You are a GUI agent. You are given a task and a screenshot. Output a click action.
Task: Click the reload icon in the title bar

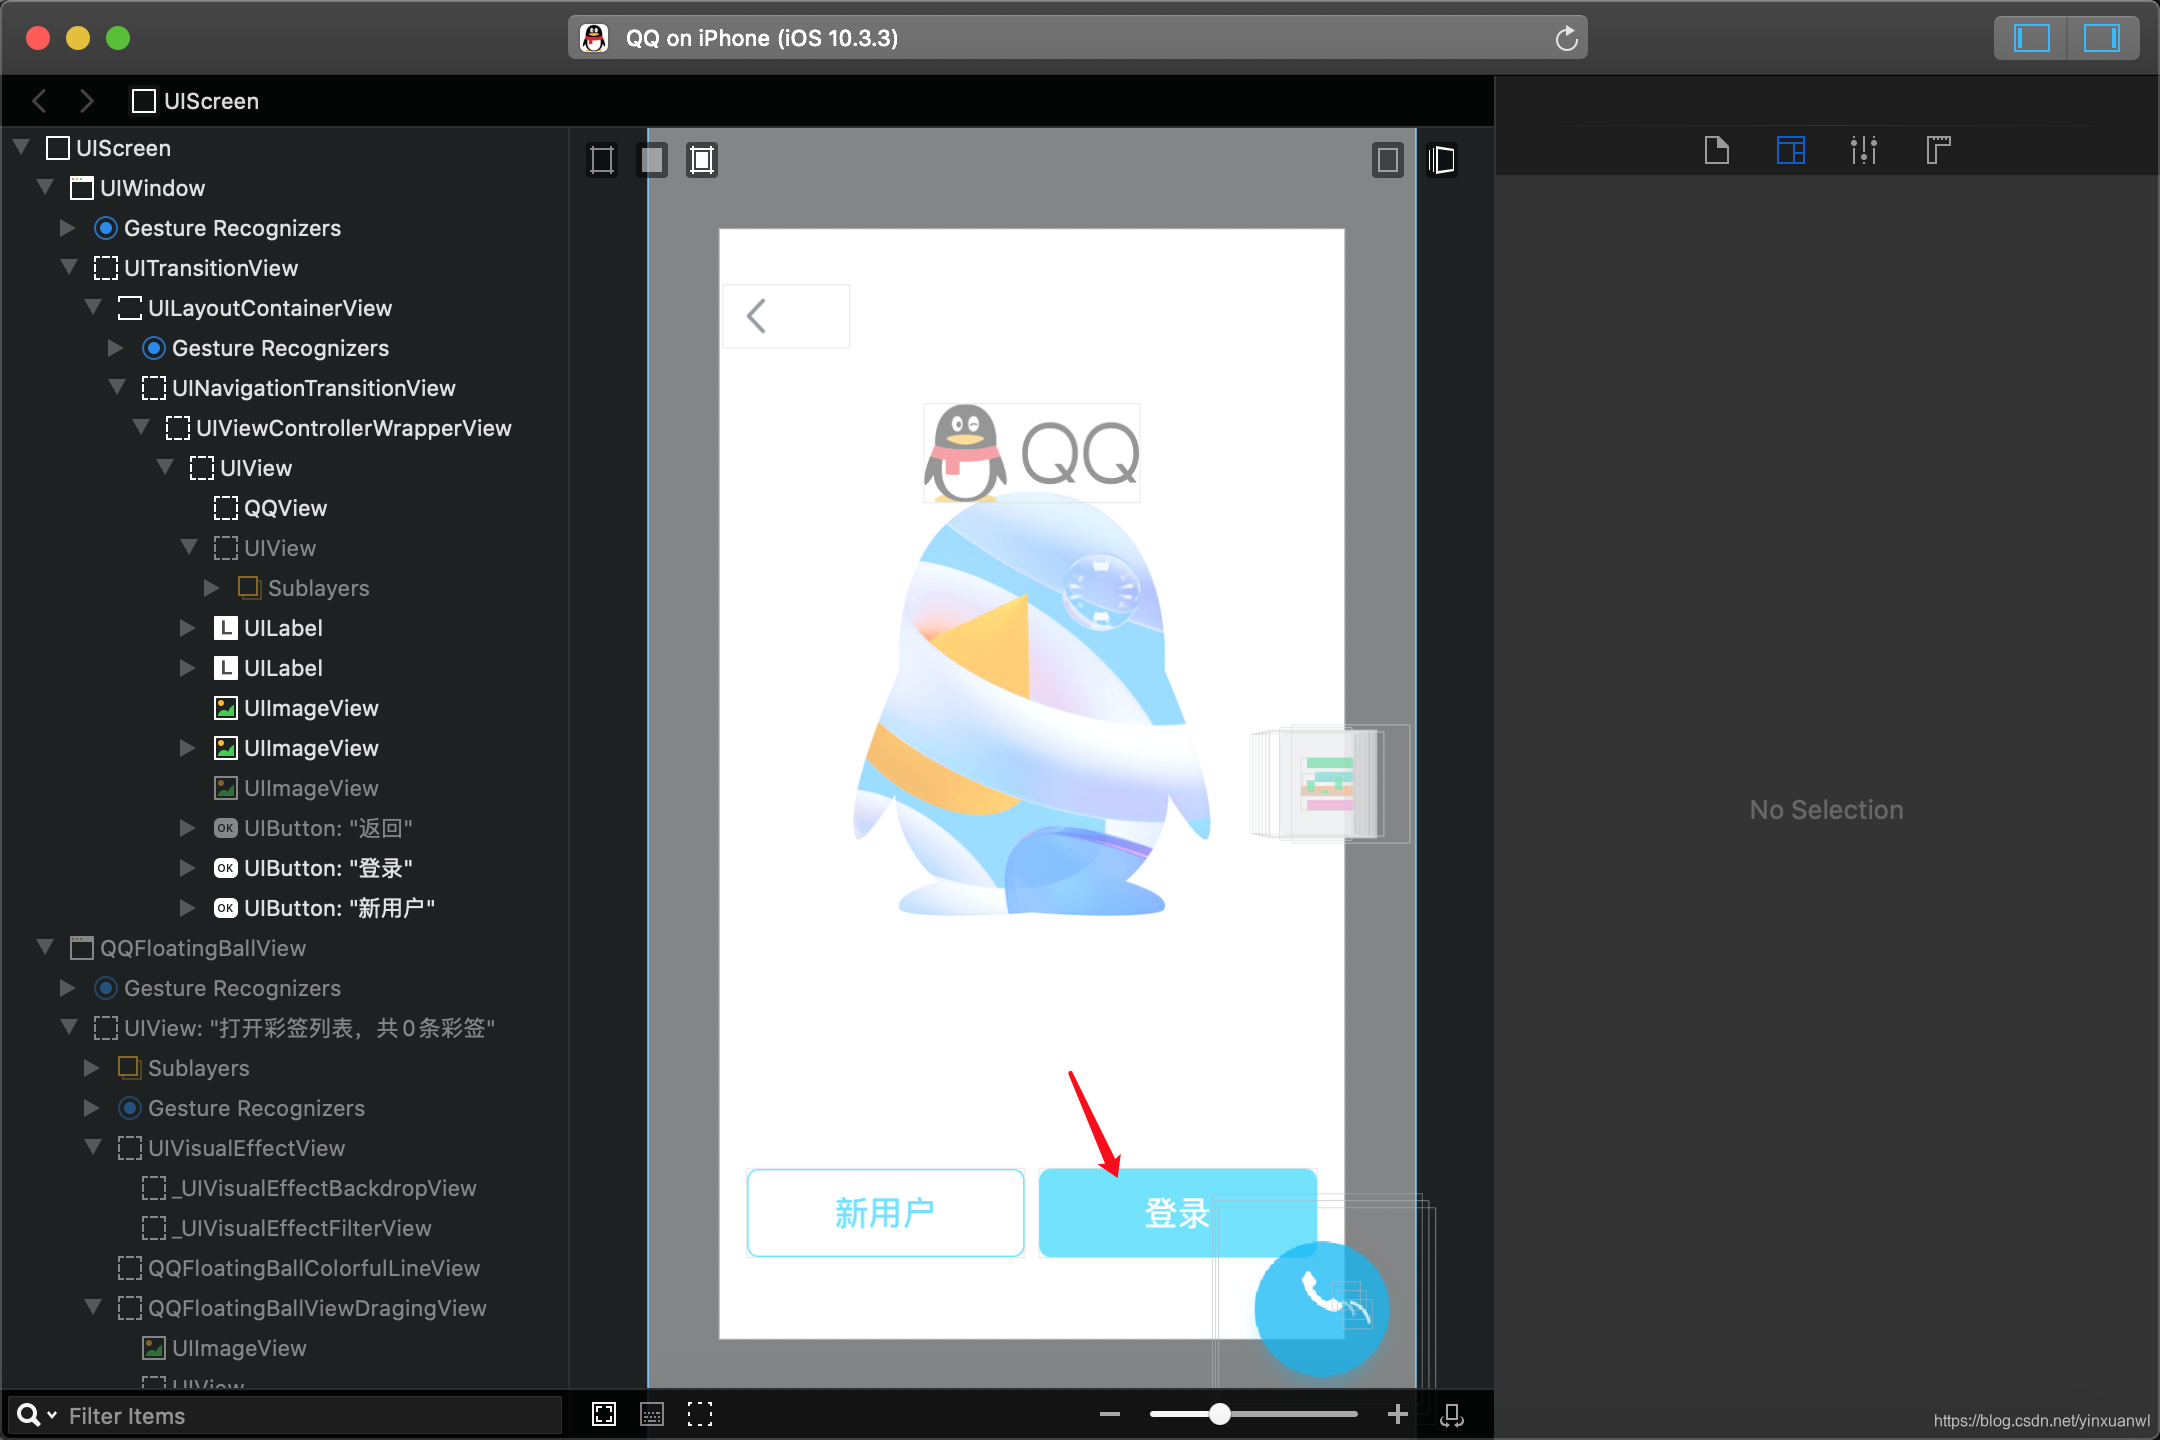pos(1566,38)
